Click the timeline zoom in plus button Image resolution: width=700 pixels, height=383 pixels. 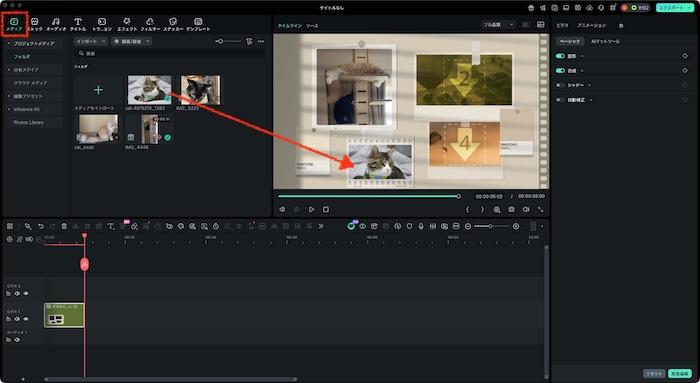pyautogui.click(x=516, y=227)
